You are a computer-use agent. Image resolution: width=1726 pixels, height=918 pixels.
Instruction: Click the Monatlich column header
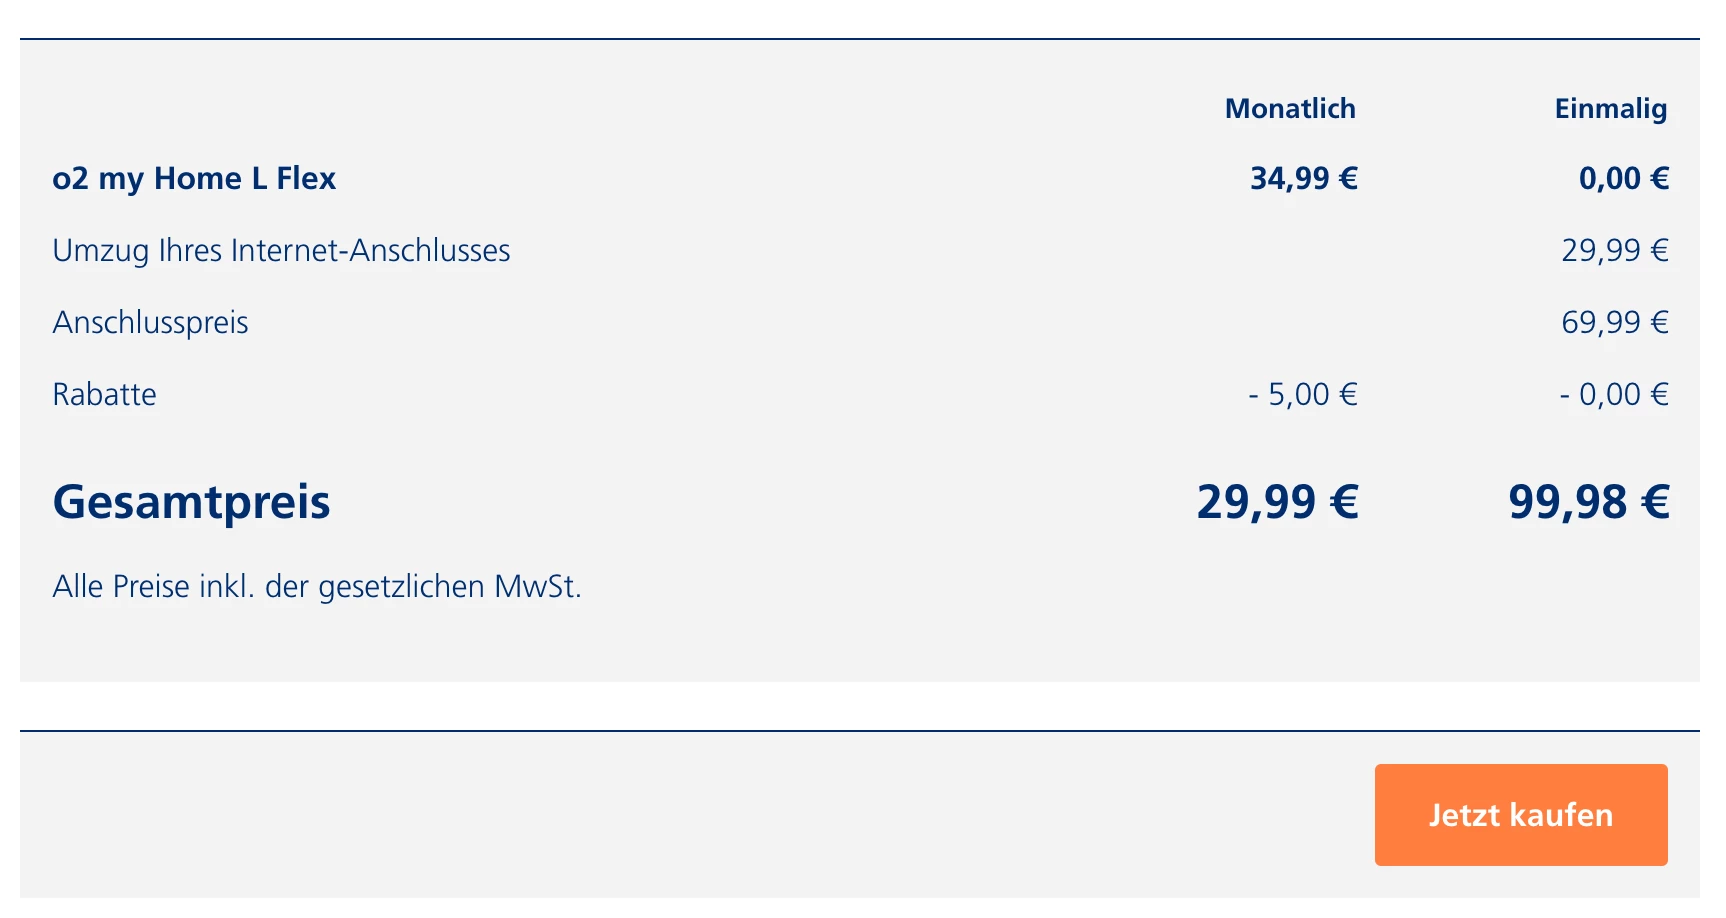point(1290,108)
